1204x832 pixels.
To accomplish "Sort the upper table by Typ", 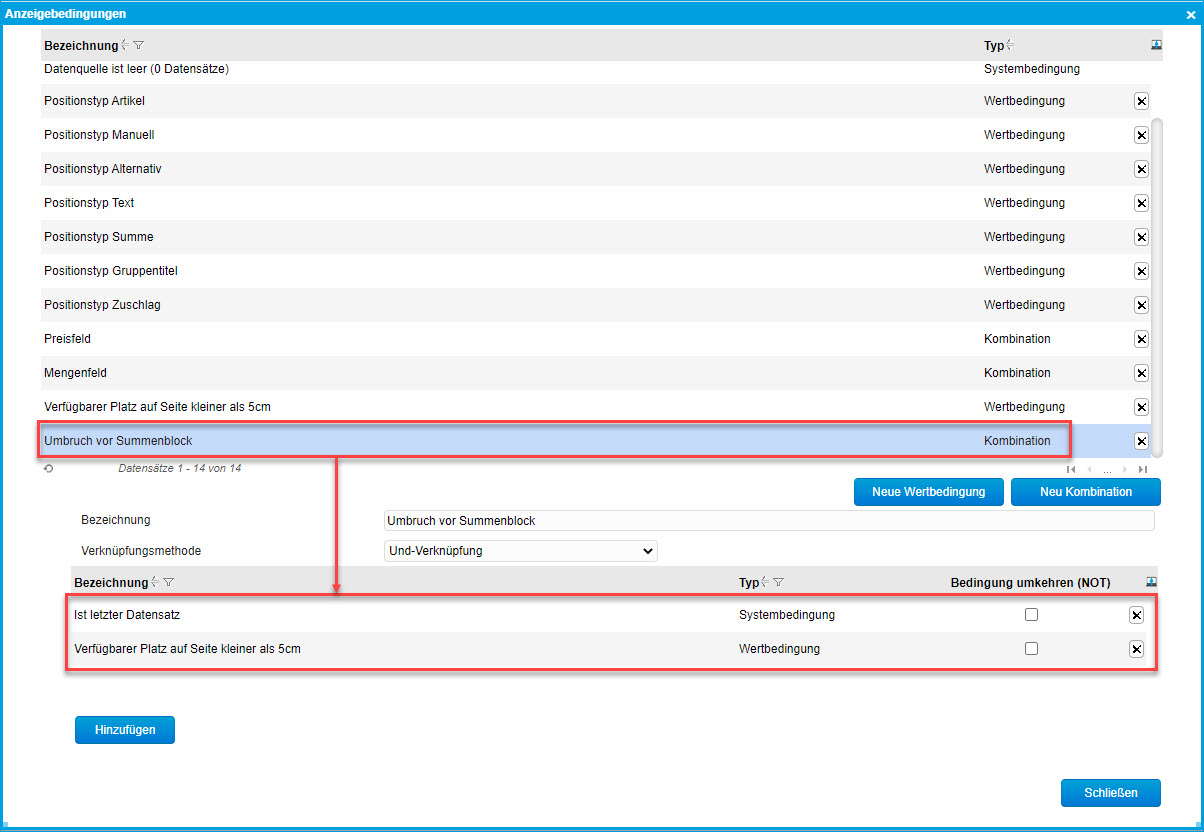I will point(1010,45).
